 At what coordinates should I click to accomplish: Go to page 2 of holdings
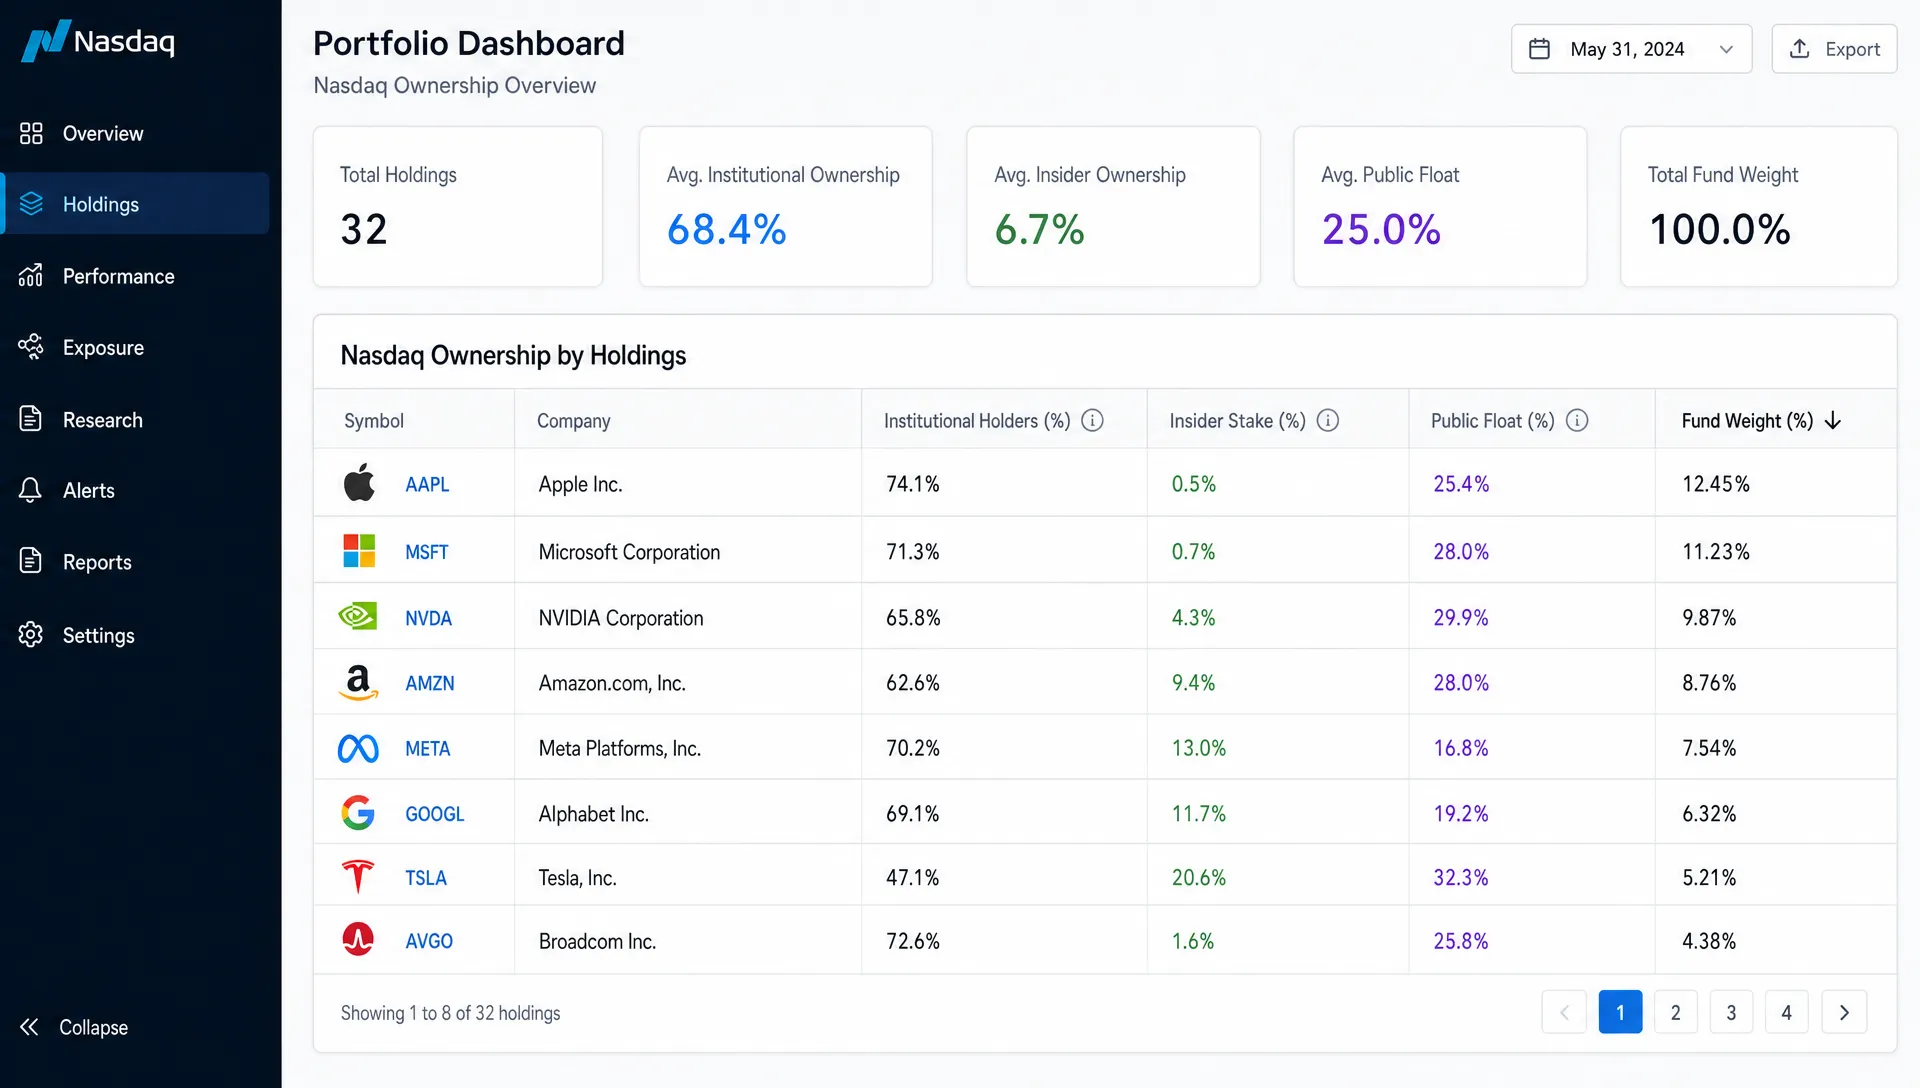[x=1676, y=1012]
